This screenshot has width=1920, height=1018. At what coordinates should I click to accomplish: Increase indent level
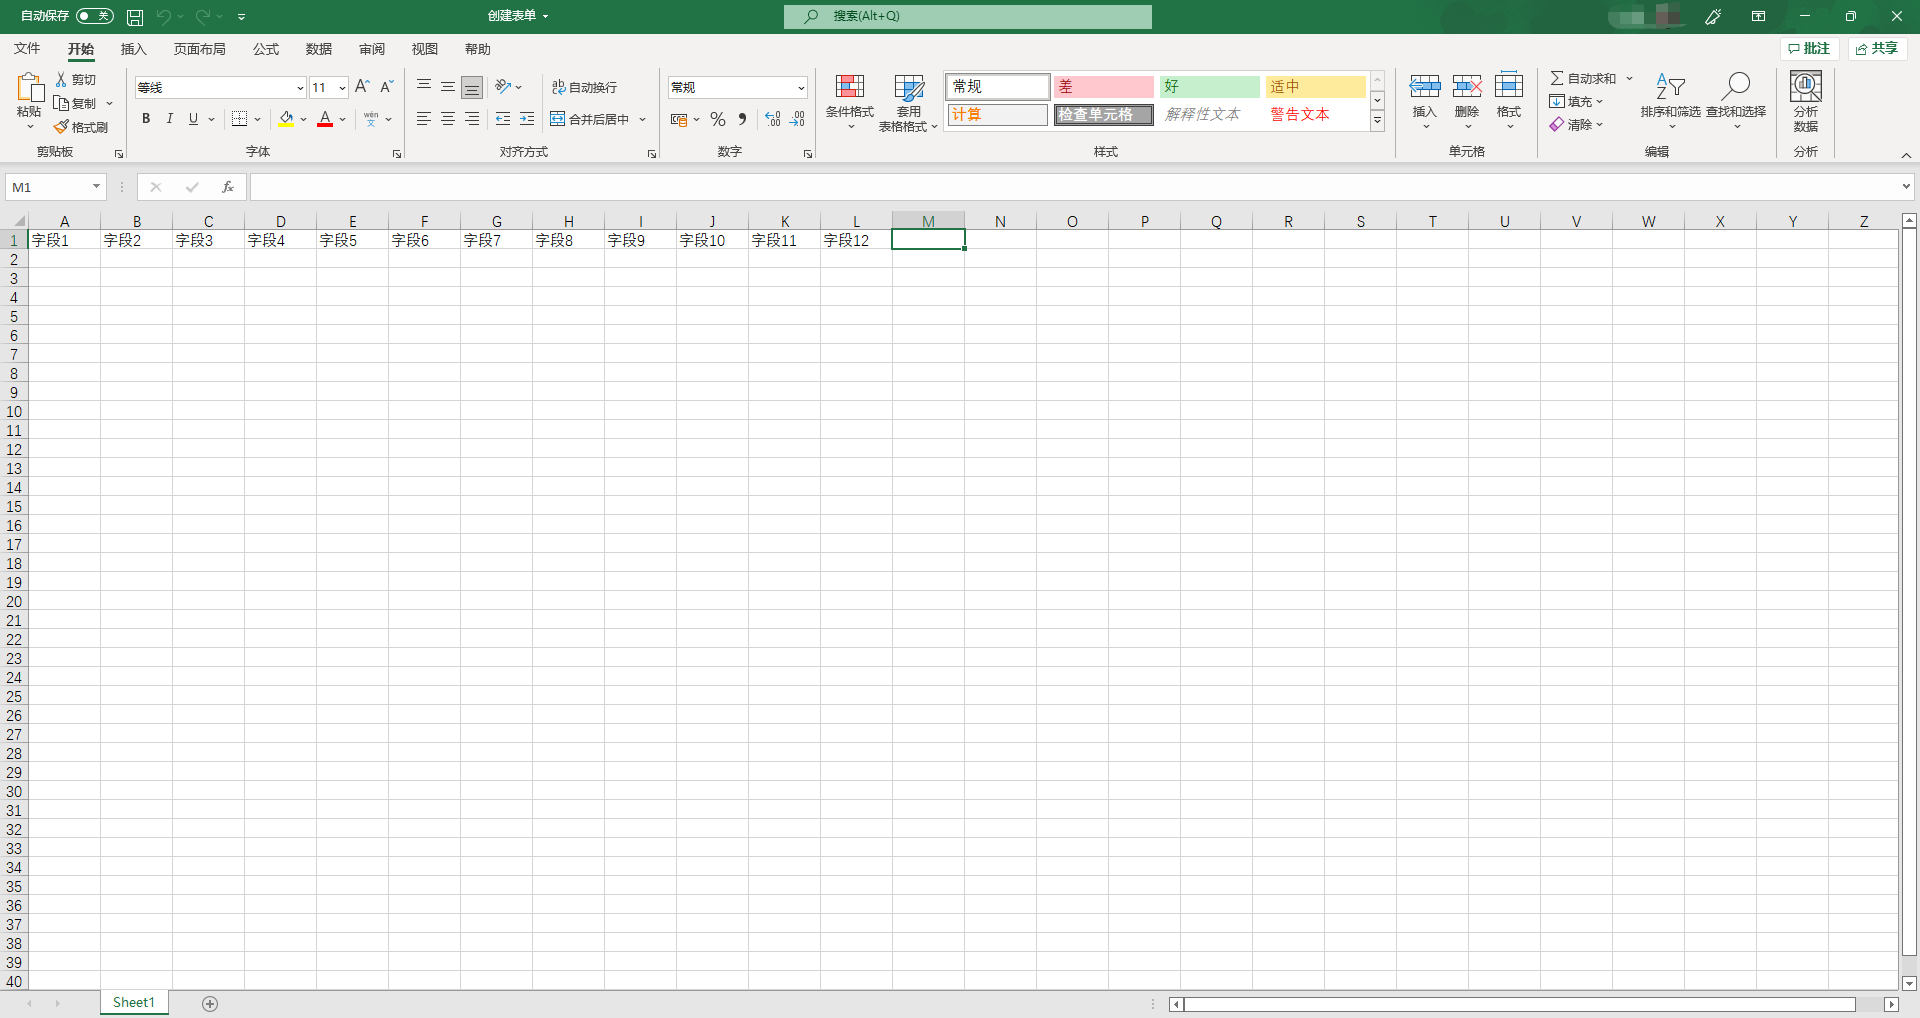[x=527, y=119]
